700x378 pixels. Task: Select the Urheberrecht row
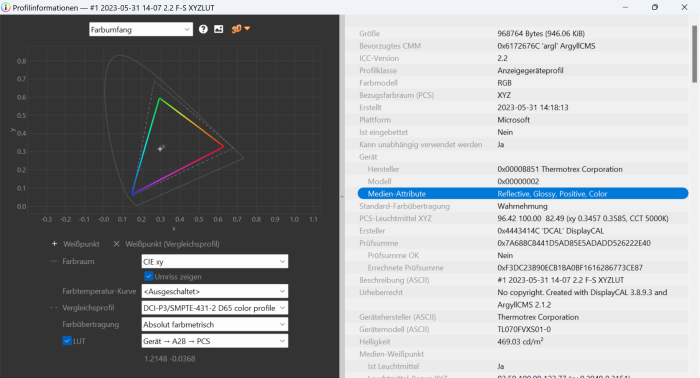(523, 292)
